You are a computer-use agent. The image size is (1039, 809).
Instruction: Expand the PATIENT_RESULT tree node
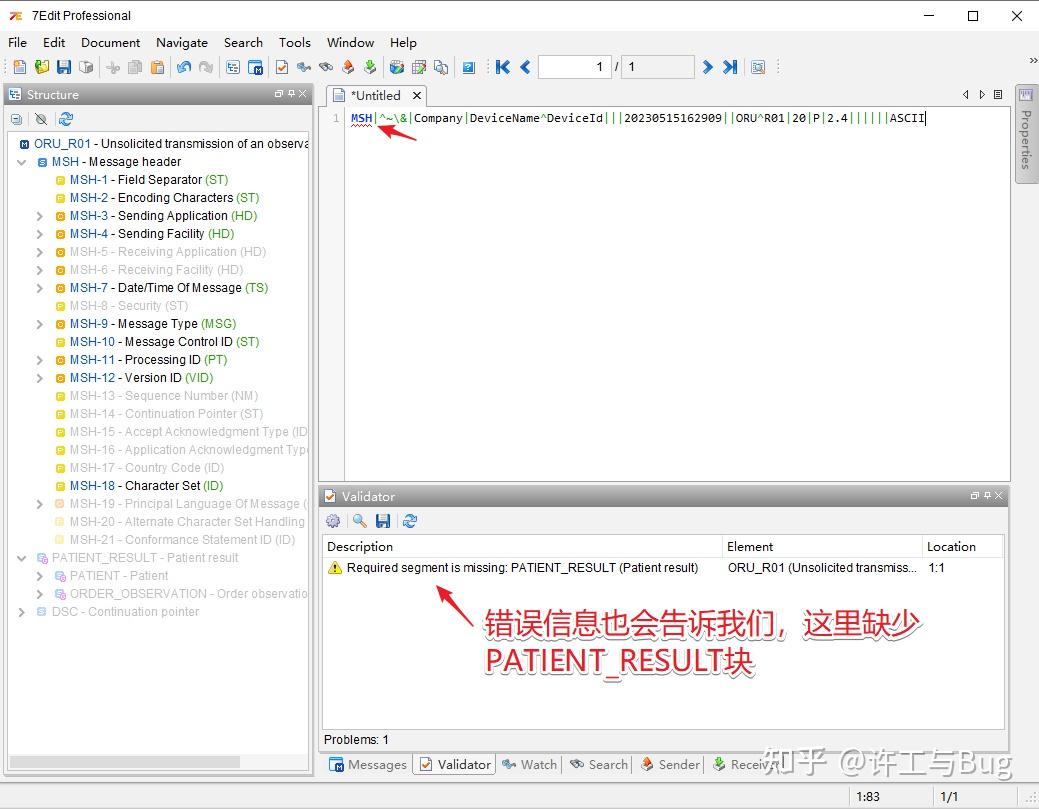coord(22,557)
